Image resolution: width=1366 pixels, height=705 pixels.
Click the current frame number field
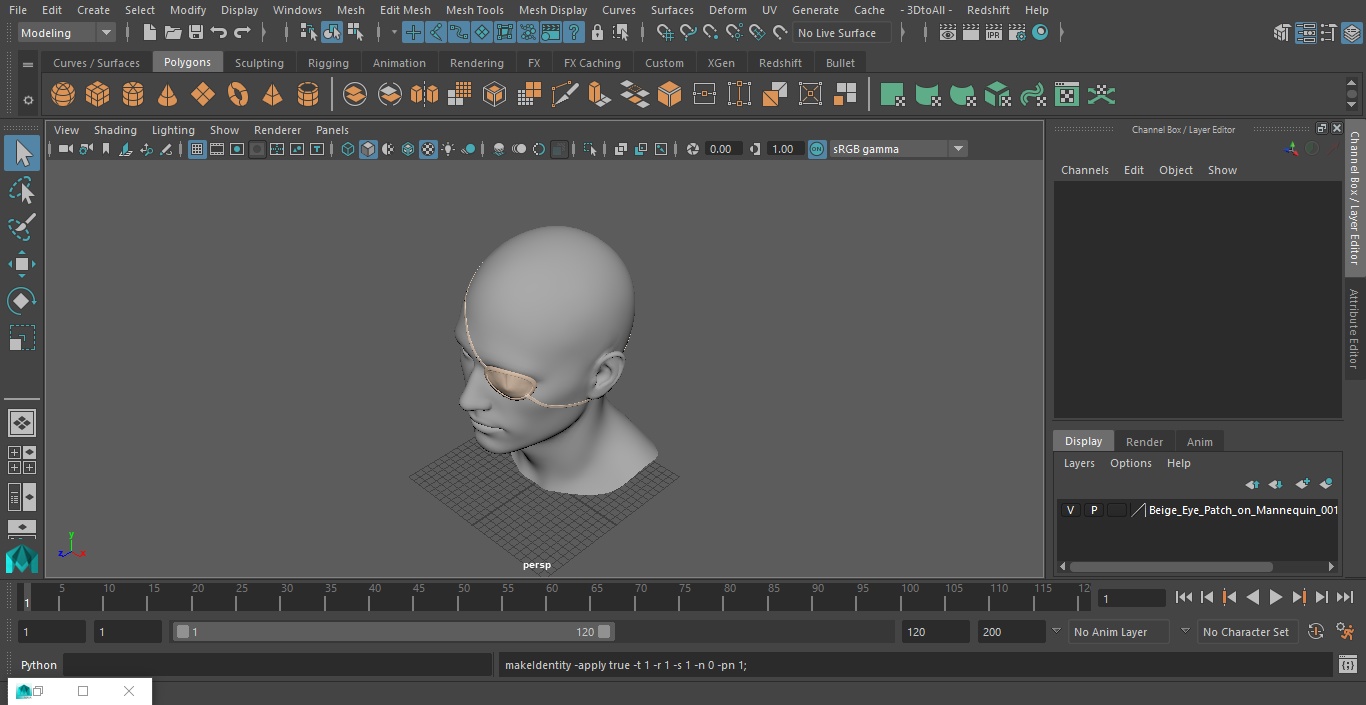pos(1132,598)
